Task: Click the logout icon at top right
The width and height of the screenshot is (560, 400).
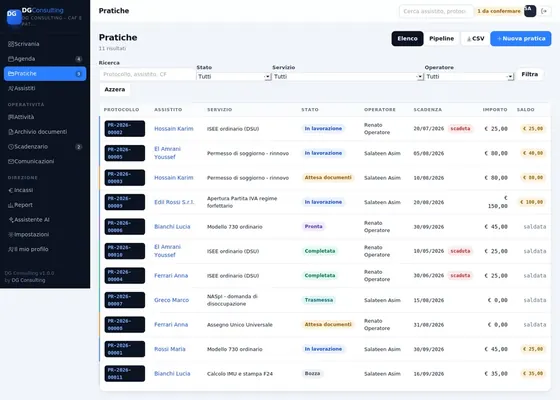Action: 544,11
